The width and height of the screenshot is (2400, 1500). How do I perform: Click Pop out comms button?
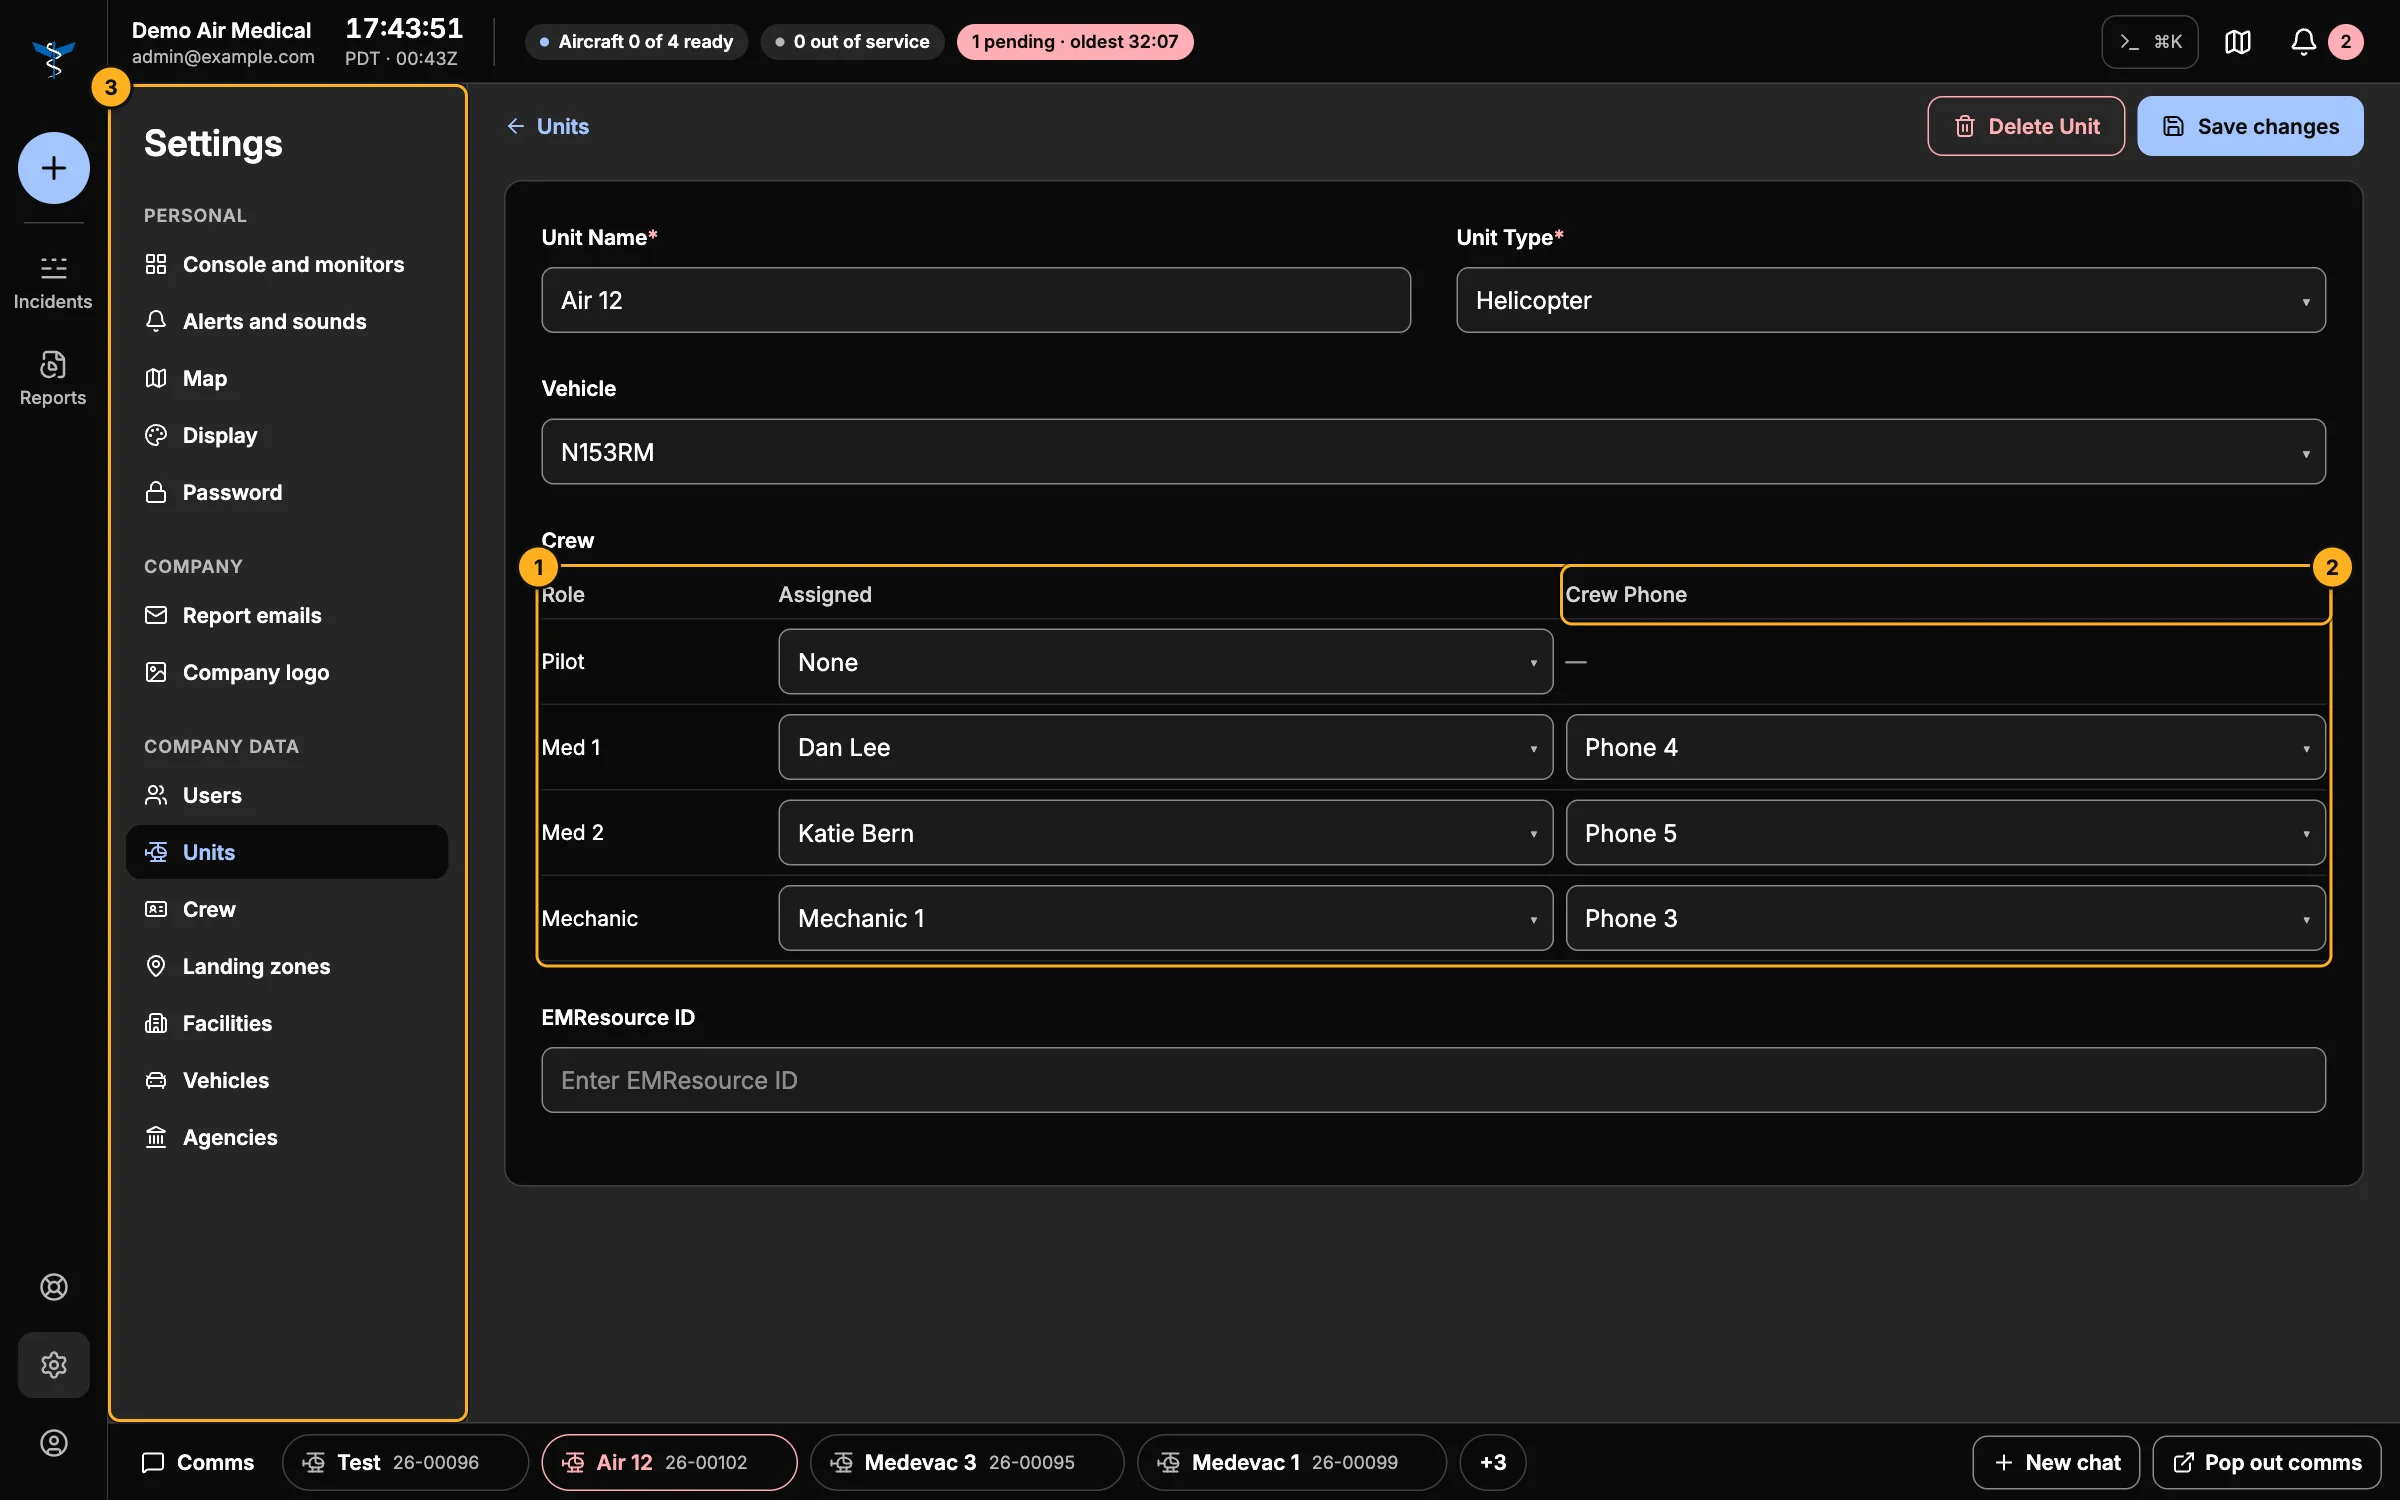(x=2267, y=1463)
